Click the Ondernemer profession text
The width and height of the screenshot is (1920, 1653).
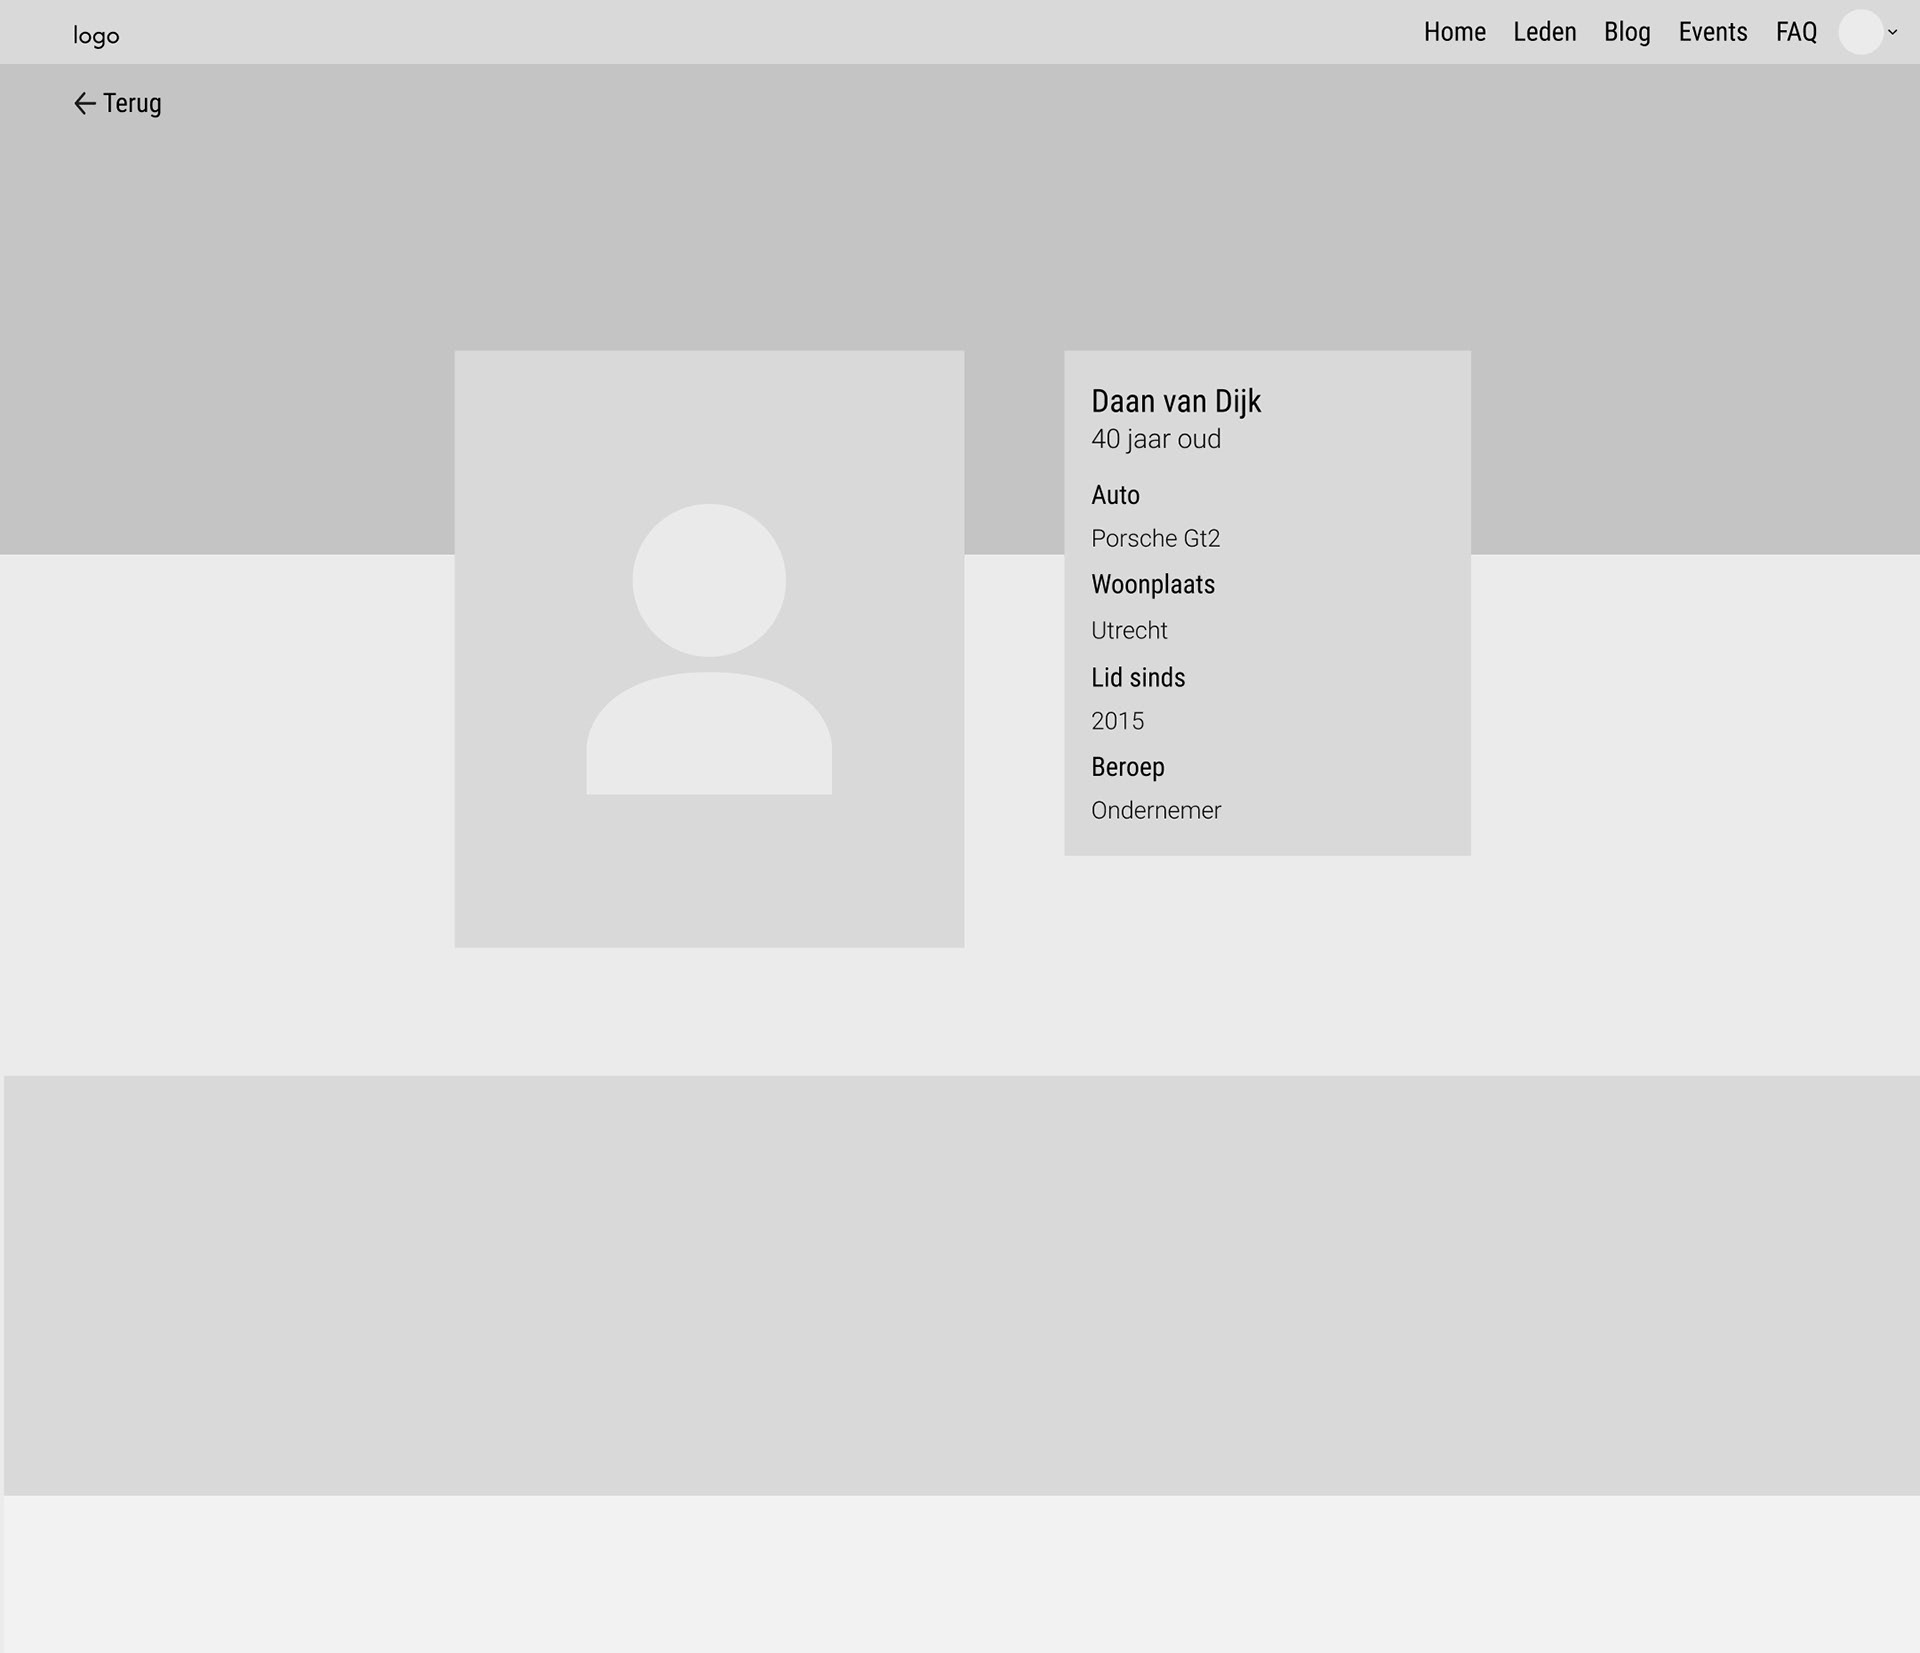click(x=1155, y=811)
